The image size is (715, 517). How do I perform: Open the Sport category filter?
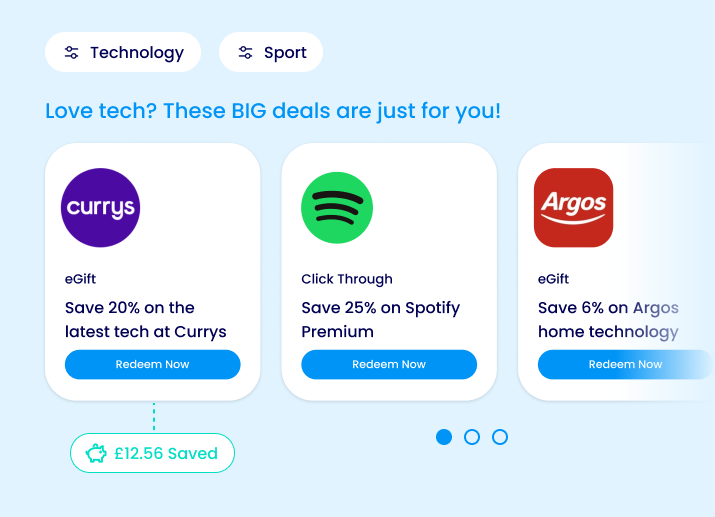coord(271,53)
